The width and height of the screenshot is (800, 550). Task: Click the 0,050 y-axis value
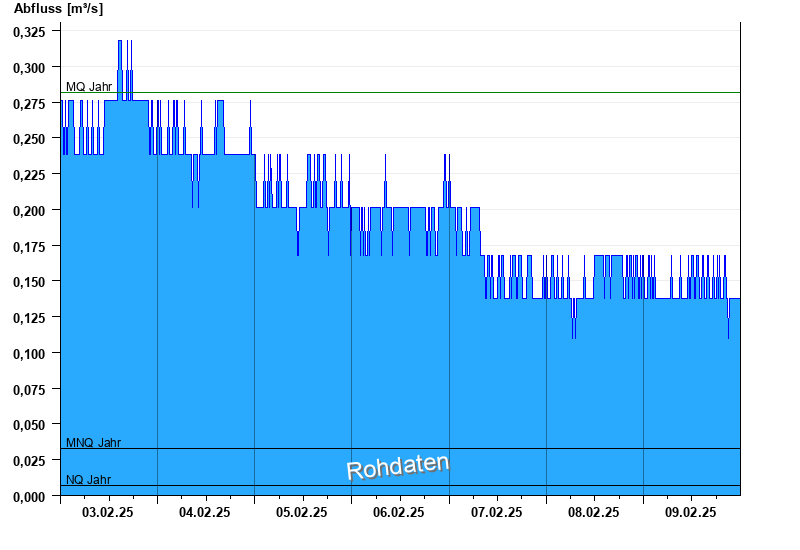coord(29,425)
